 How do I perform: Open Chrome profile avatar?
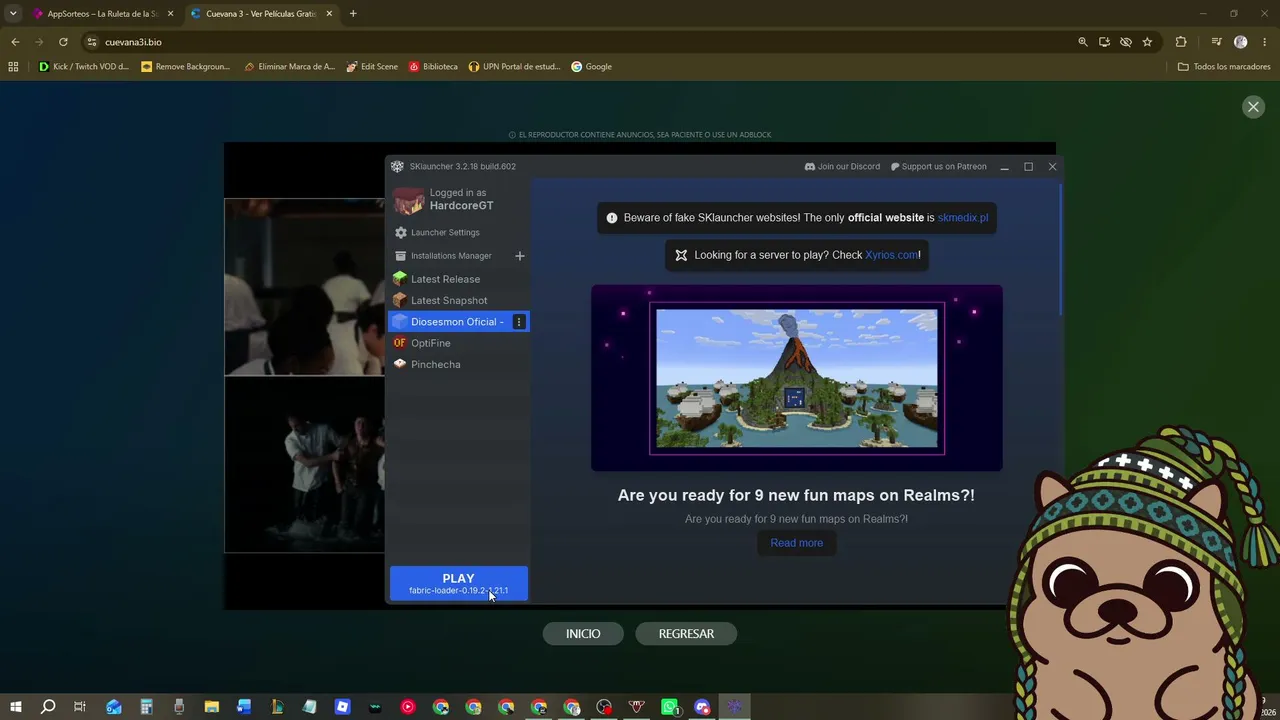[1241, 42]
